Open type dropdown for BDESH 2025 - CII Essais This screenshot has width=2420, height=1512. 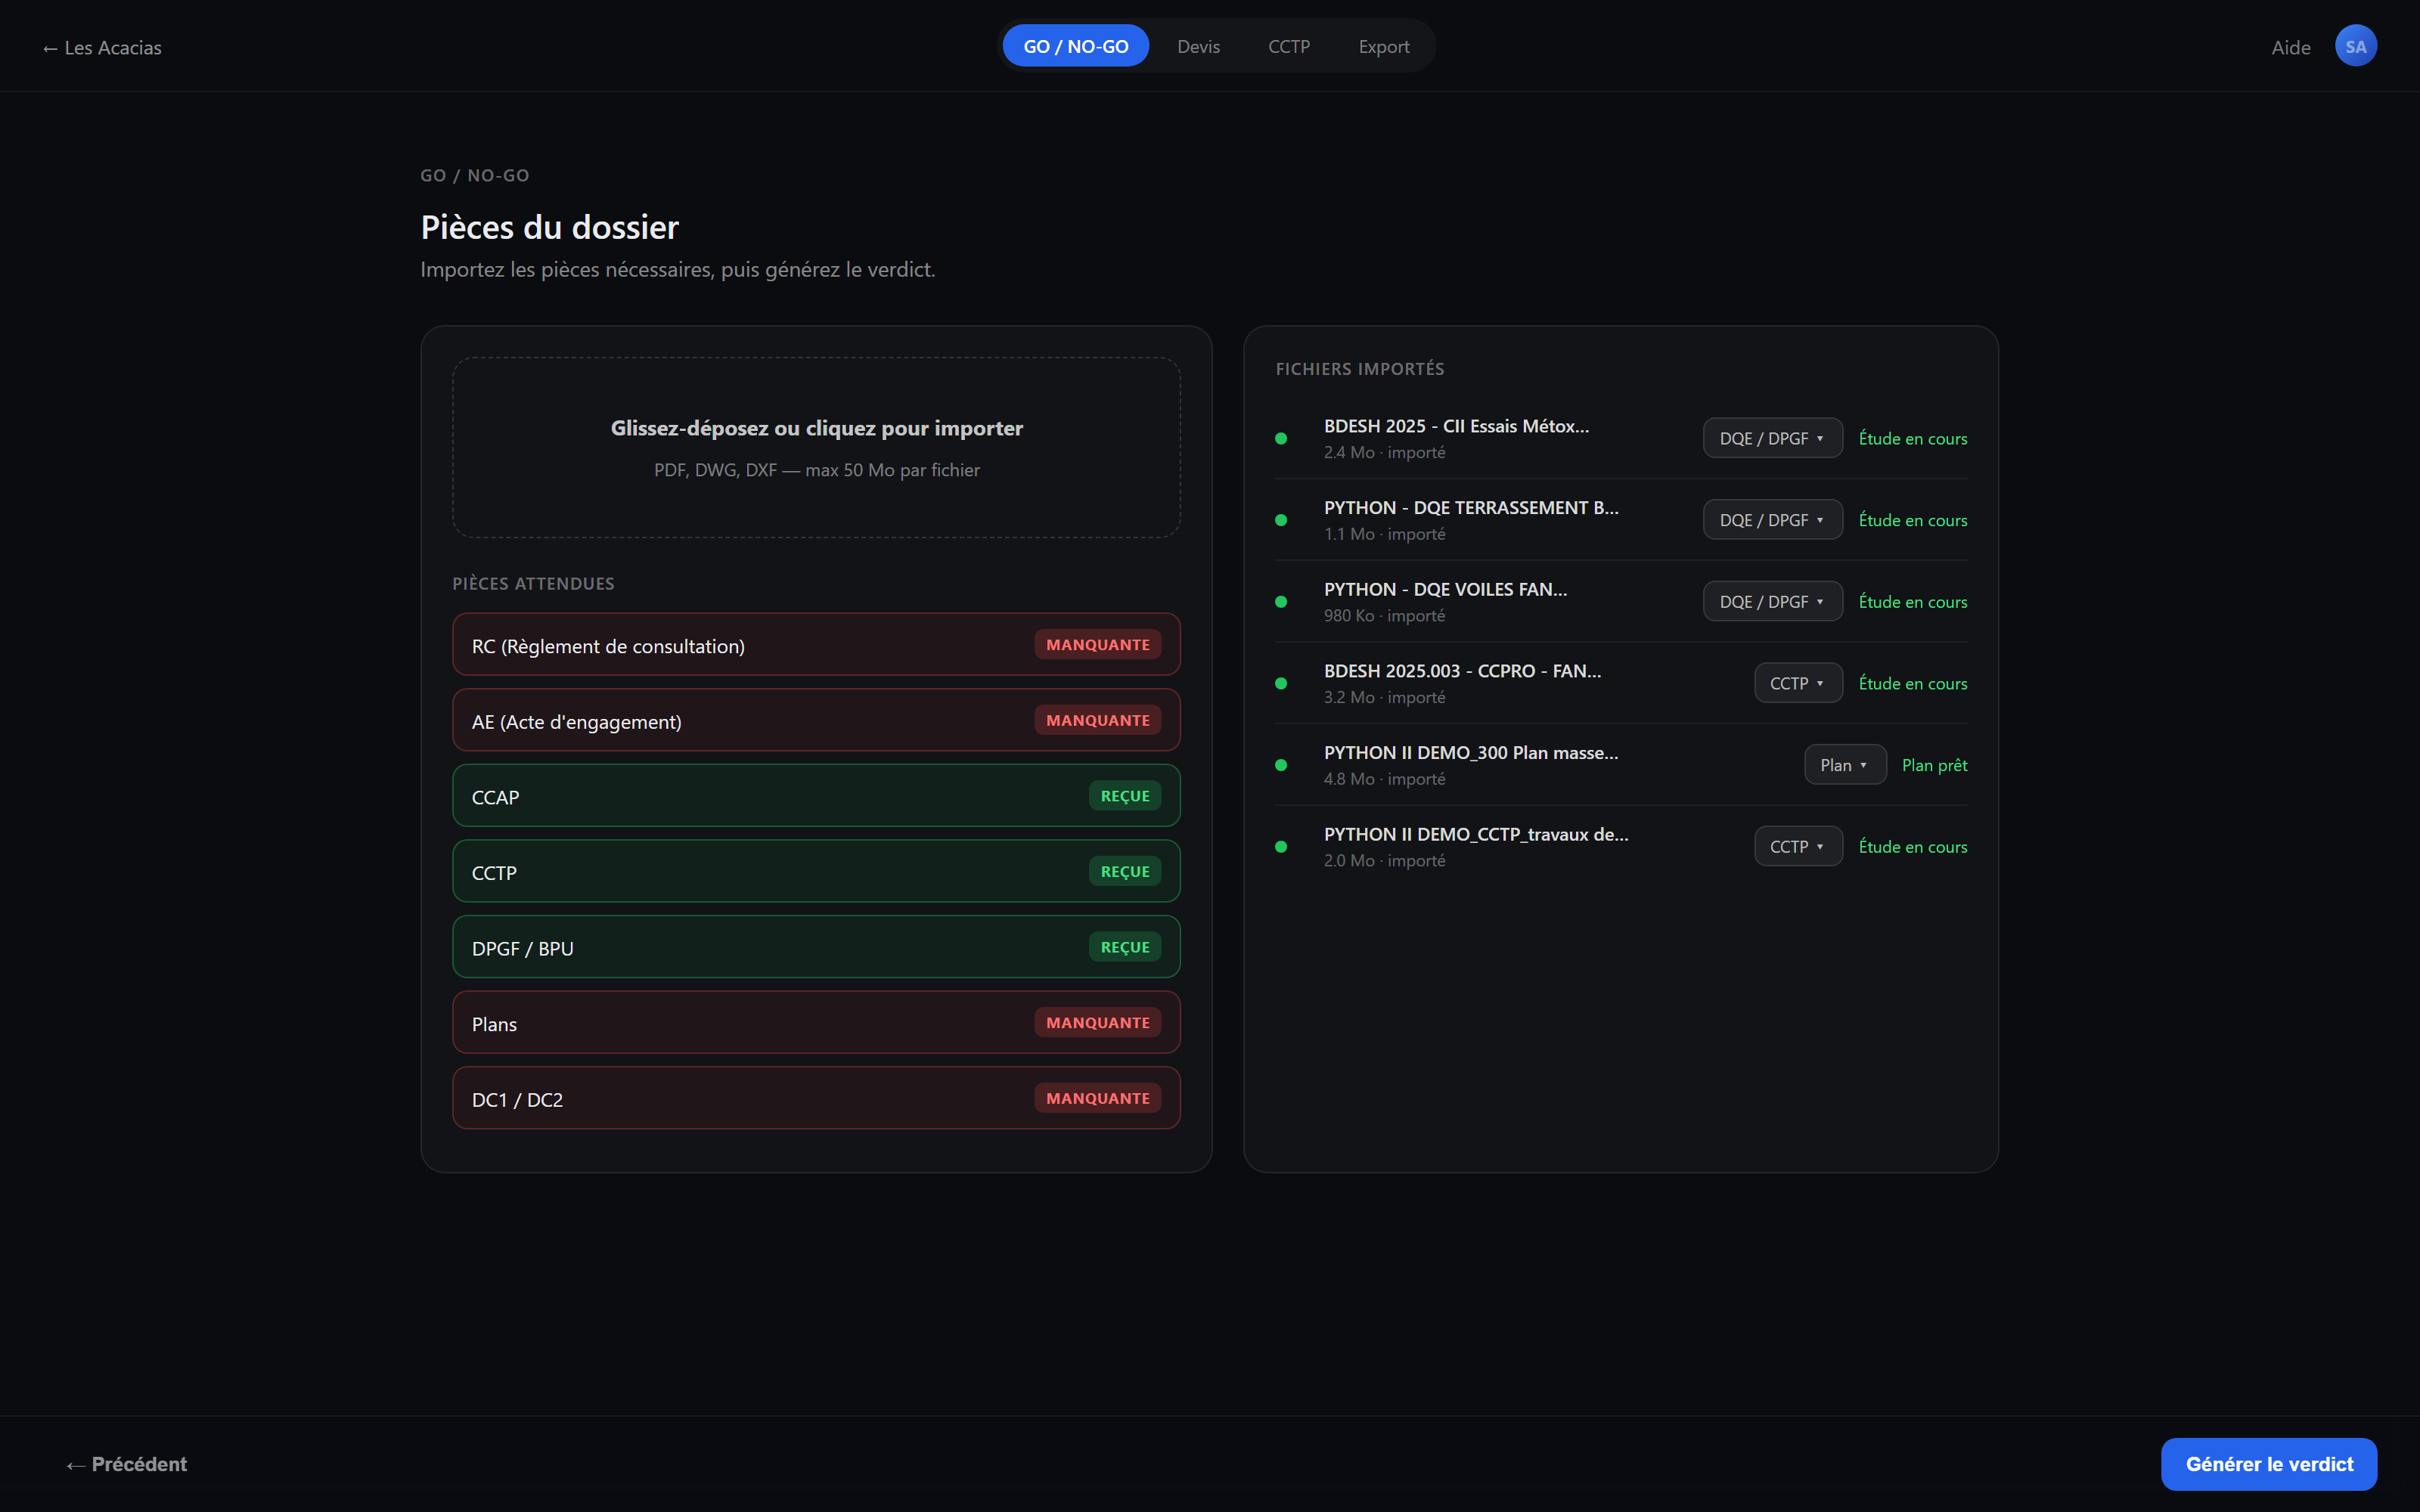(x=1772, y=438)
